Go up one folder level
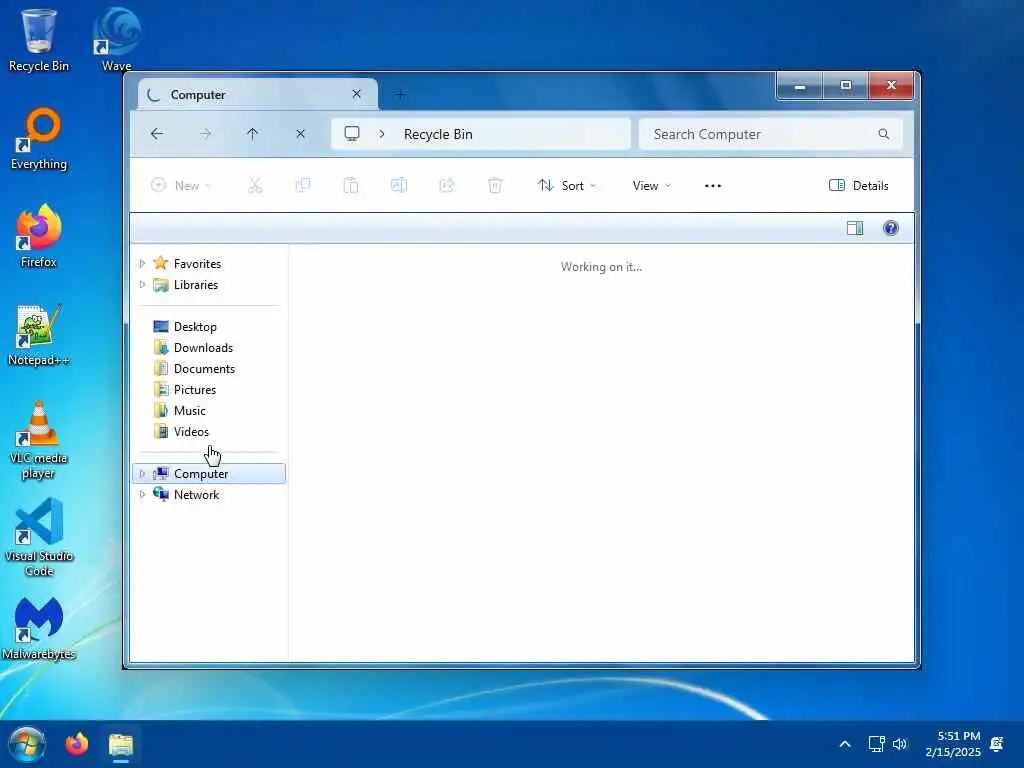 coord(253,134)
